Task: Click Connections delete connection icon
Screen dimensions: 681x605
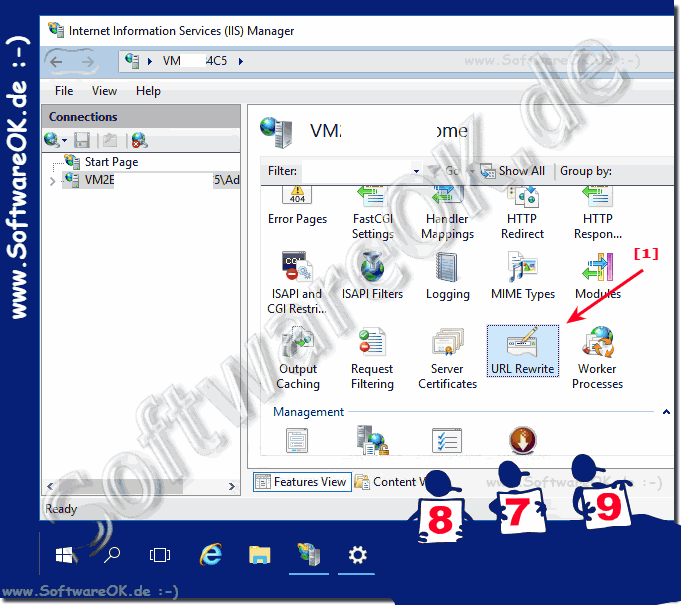Action: pos(139,140)
